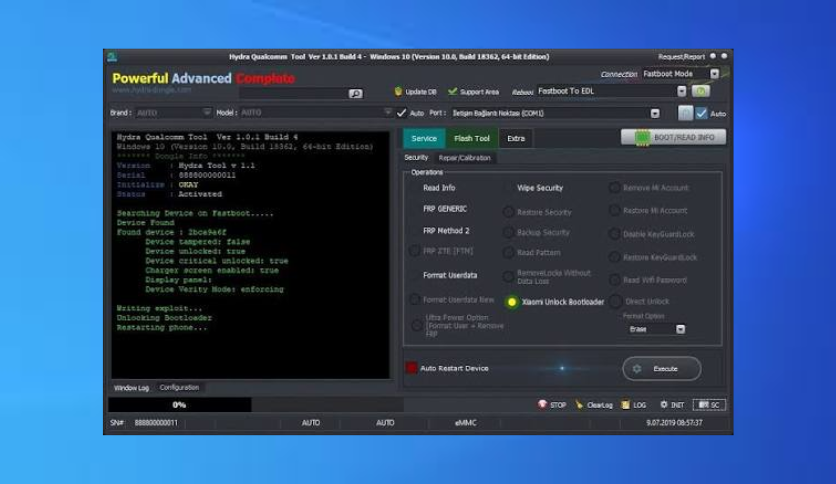Select the Wipe Security option
836x484 pixels.
[540, 188]
